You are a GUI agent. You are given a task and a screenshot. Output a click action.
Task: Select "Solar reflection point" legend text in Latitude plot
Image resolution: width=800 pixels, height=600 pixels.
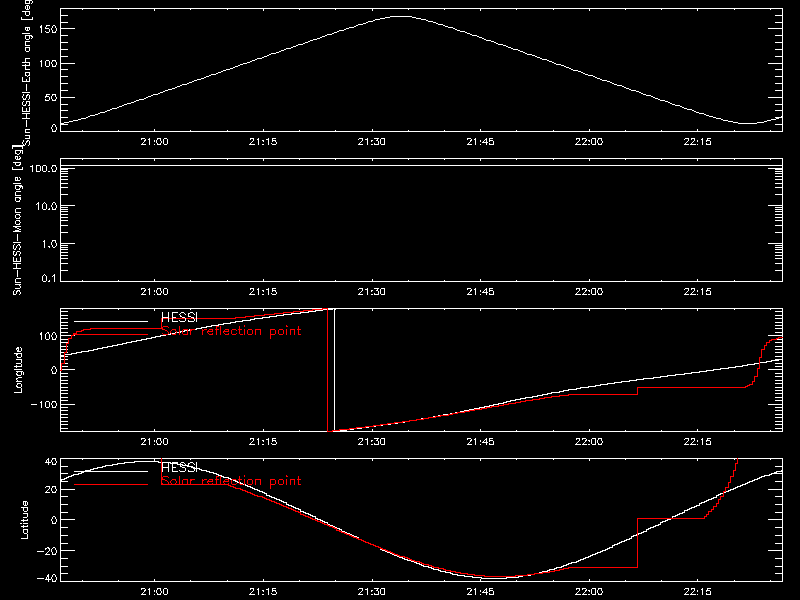(x=231, y=481)
